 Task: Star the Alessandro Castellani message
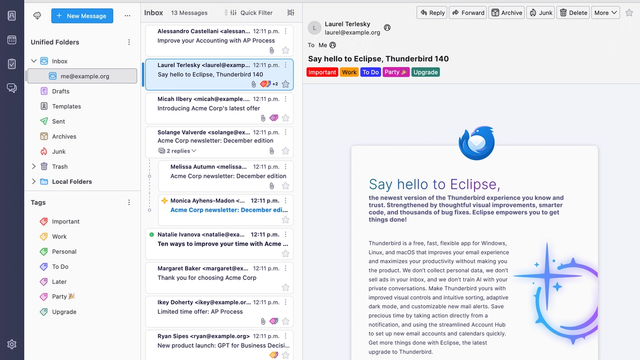click(x=285, y=50)
